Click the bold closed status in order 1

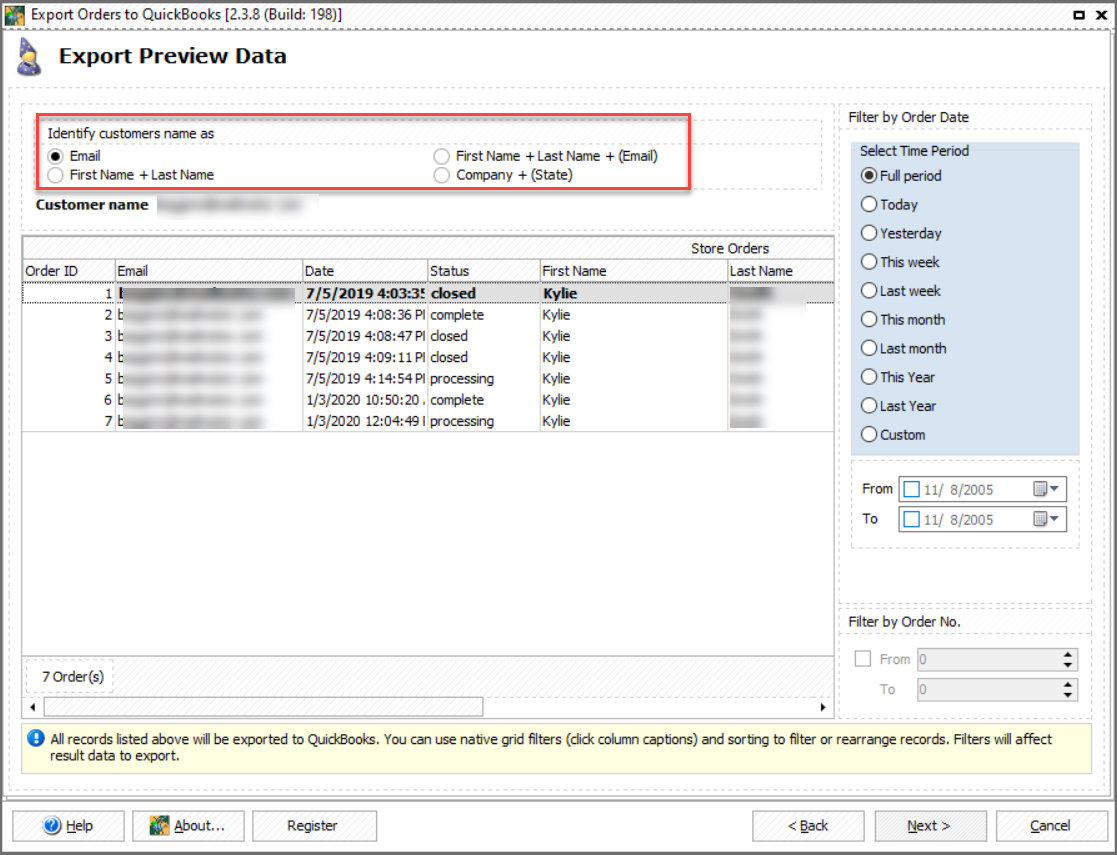coord(453,293)
